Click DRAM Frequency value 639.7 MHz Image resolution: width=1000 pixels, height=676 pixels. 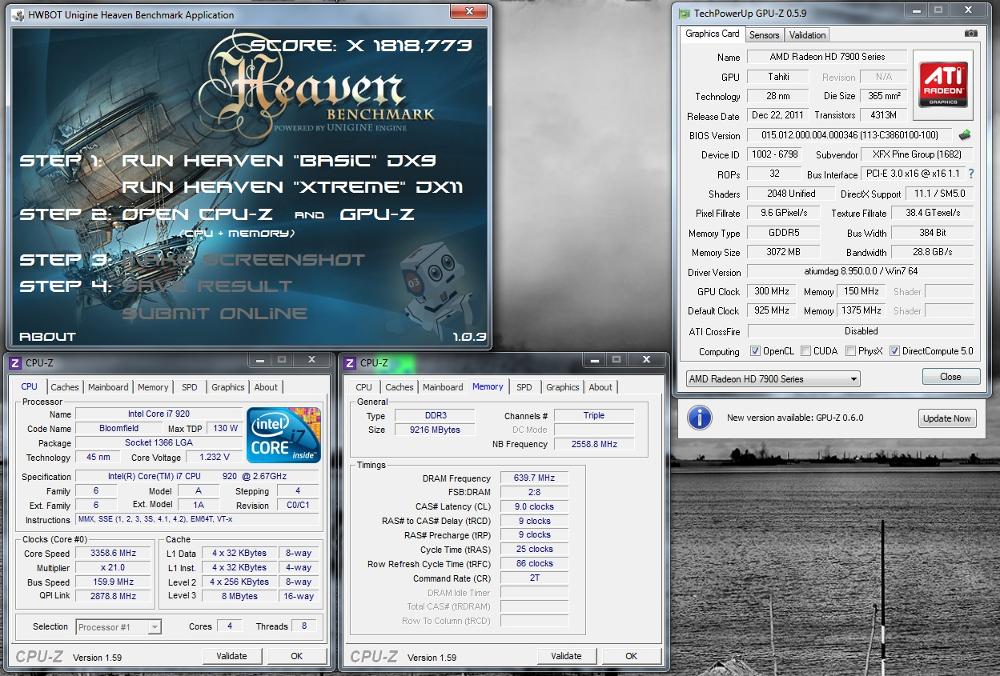(x=534, y=478)
